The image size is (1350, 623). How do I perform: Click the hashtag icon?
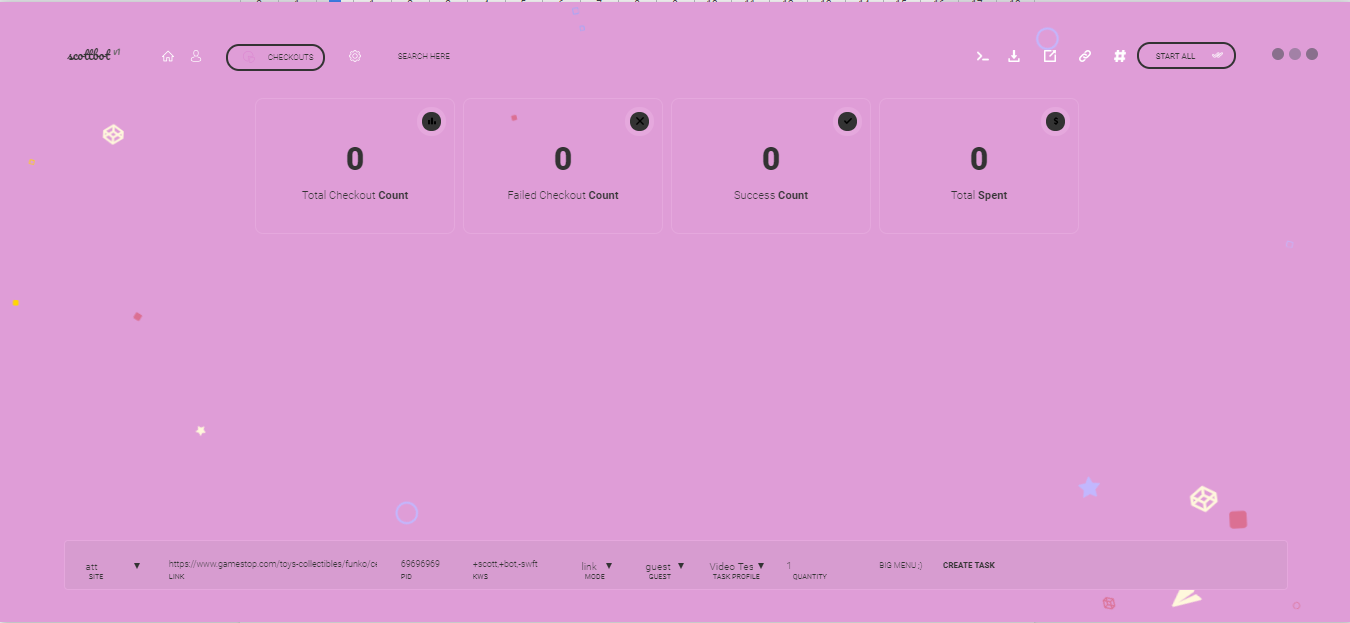click(1120, 57)
